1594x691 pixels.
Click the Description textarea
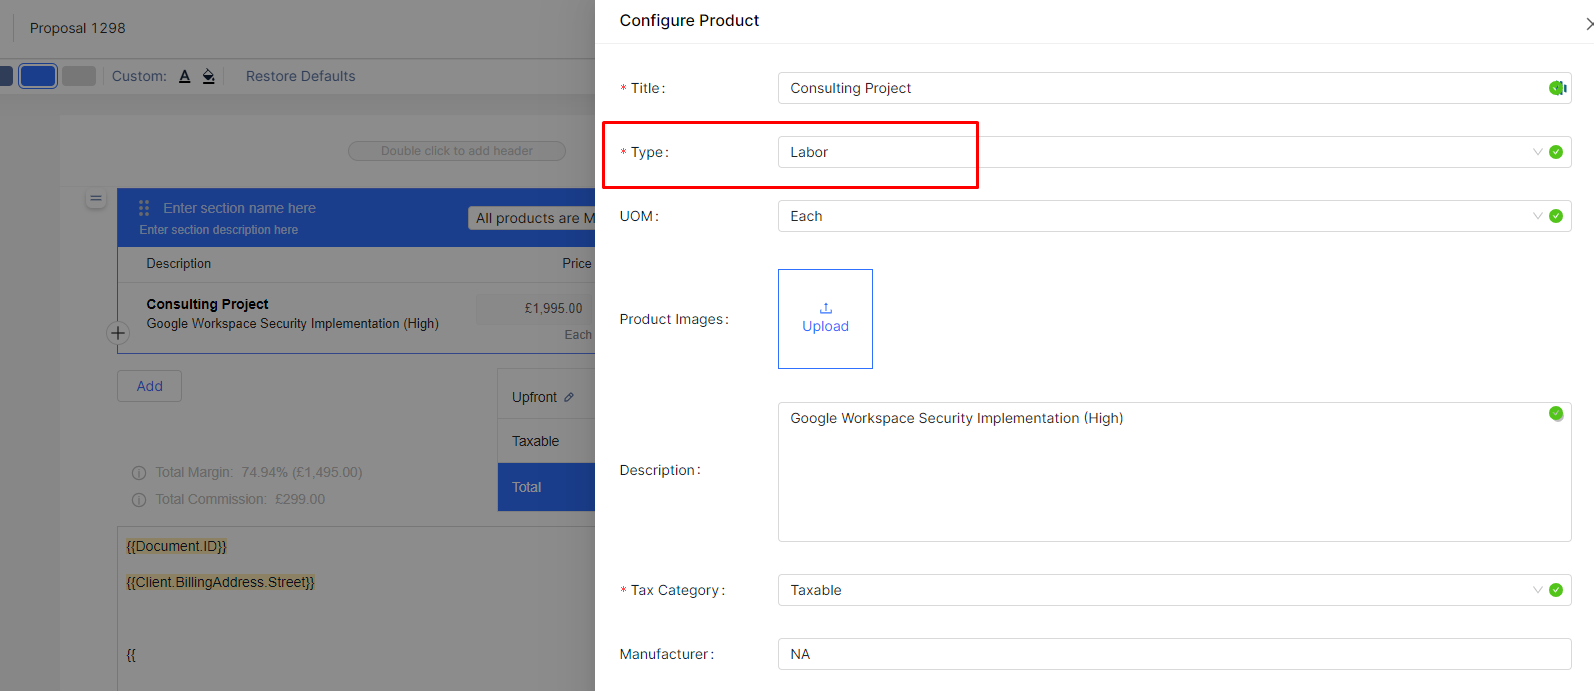[x=1174, y=472]
